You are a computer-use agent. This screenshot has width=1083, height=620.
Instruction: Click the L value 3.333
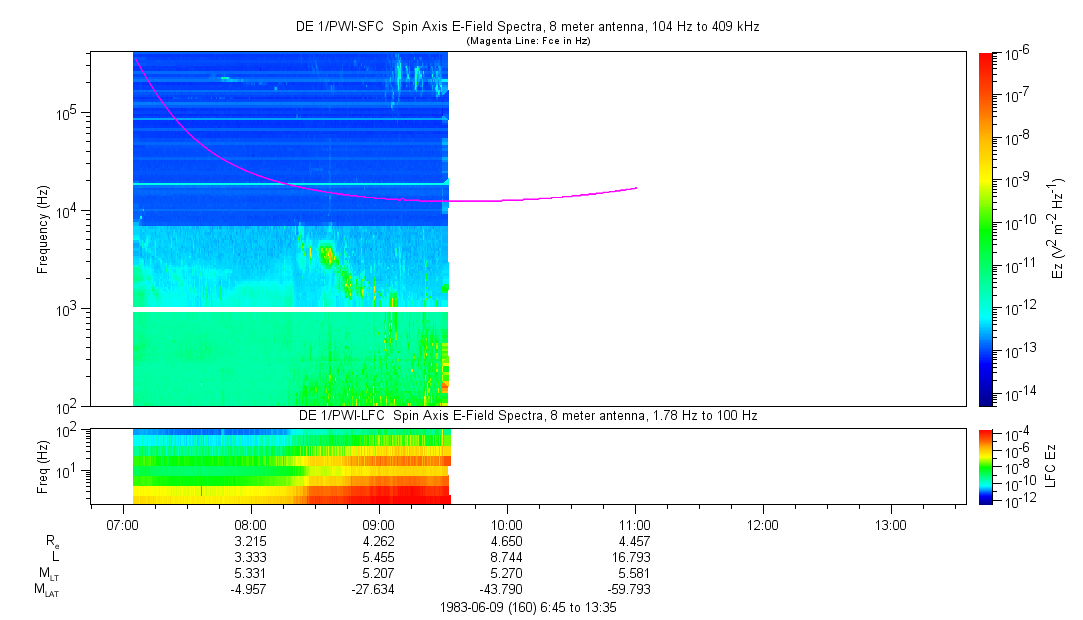point(251,557)
